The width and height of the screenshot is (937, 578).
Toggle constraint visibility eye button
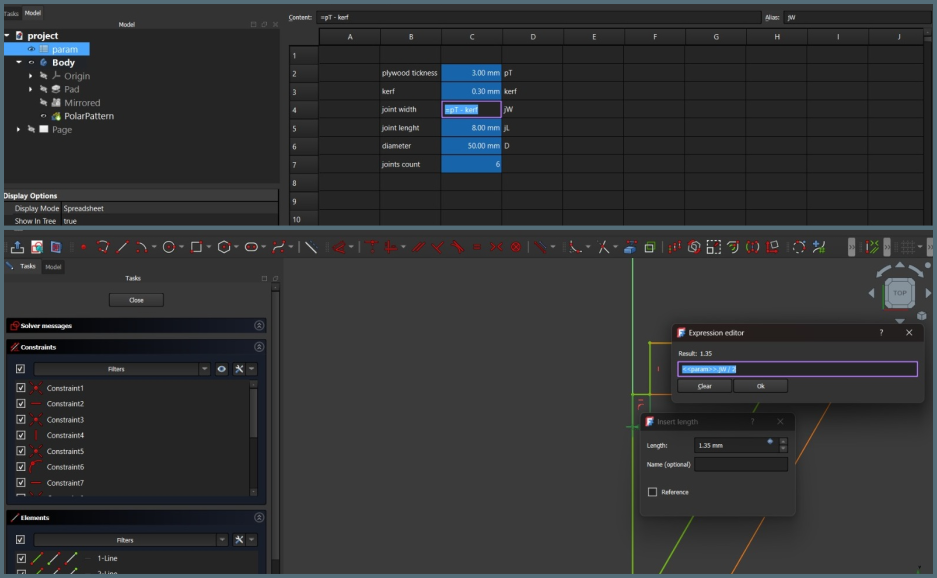coord(222,369)
